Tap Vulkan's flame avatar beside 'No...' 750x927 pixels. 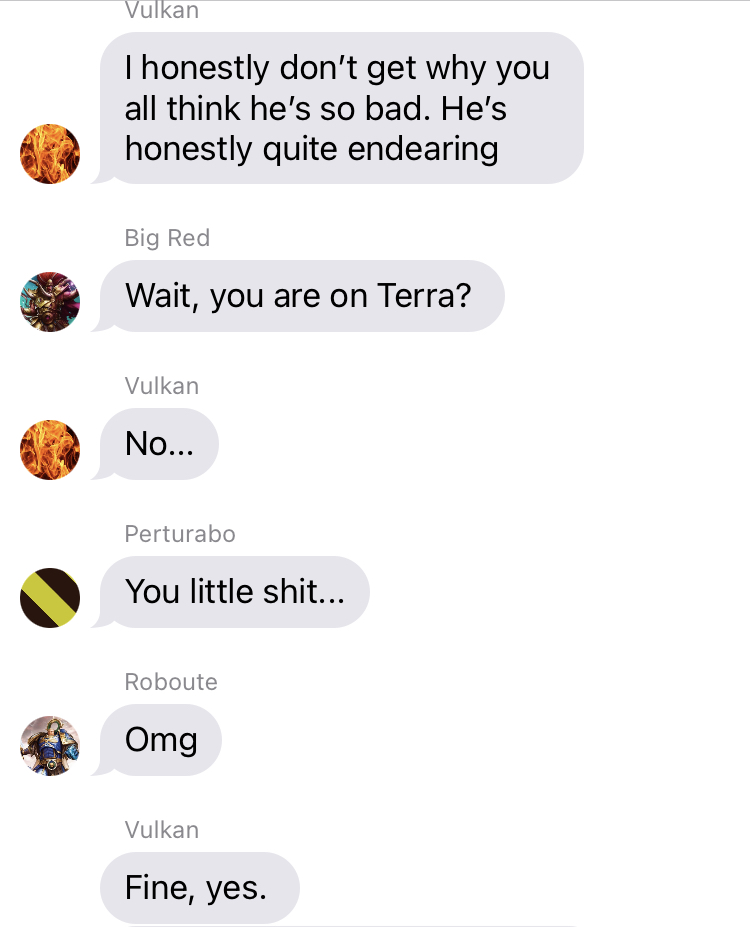50,450
